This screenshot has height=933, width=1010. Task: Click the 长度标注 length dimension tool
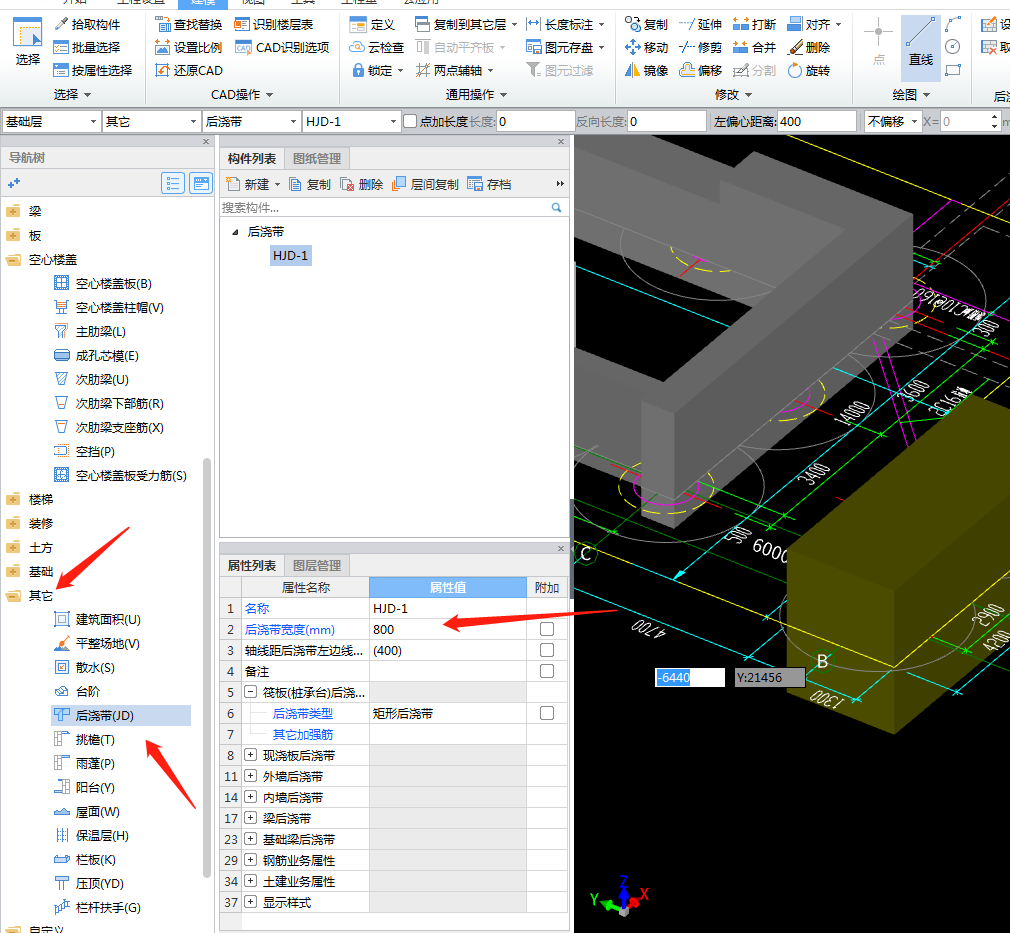[x=565, y=24]
